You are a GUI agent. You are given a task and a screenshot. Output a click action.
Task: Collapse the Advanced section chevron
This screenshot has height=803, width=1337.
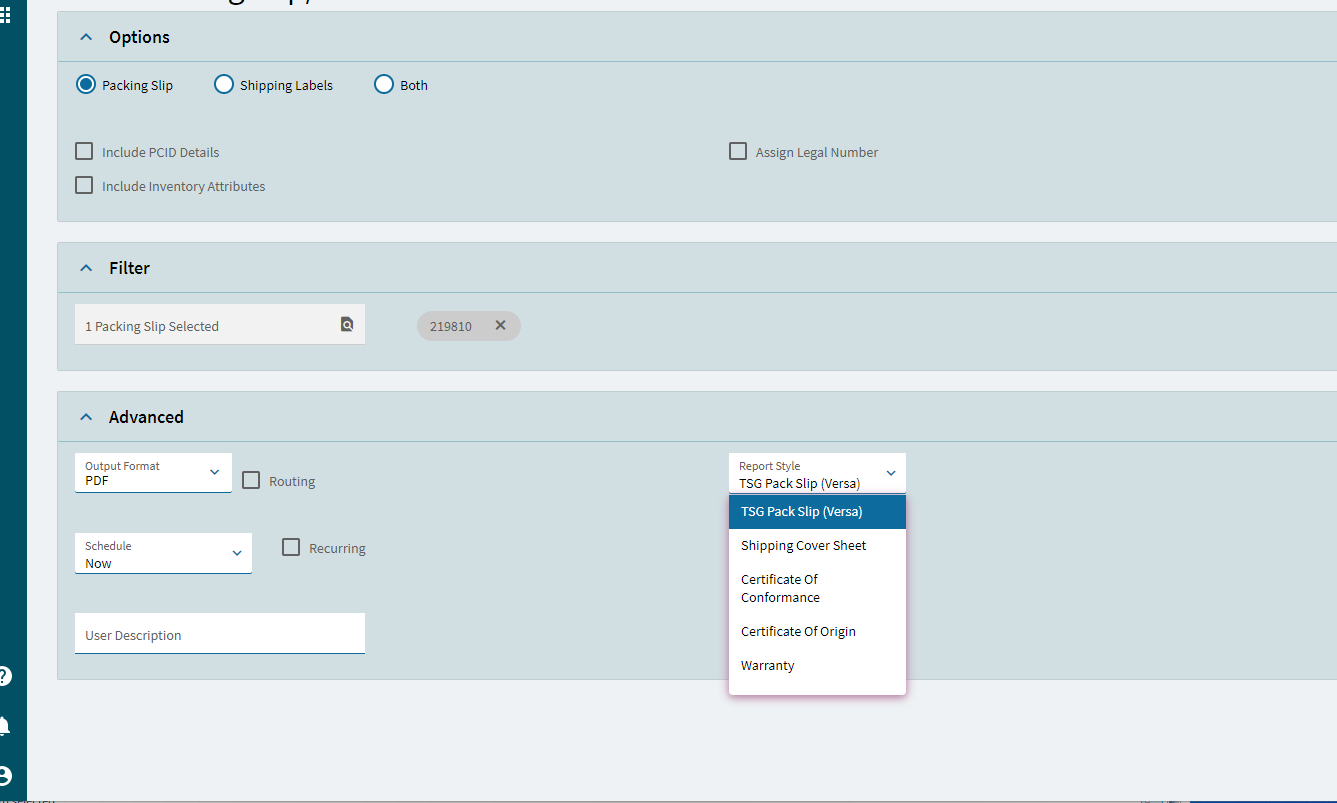86,417
